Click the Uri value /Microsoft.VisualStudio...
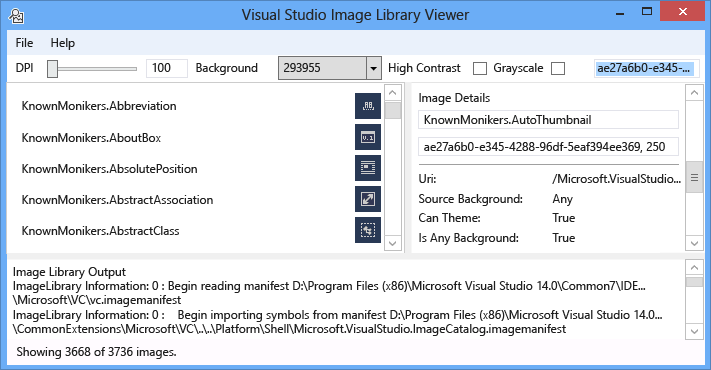Viewport: 711px width, 370px height. [x=617, y=179]
